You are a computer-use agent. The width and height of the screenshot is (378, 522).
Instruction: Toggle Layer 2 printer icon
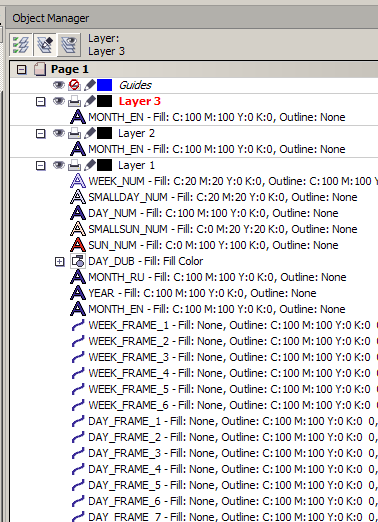(74, 133)
